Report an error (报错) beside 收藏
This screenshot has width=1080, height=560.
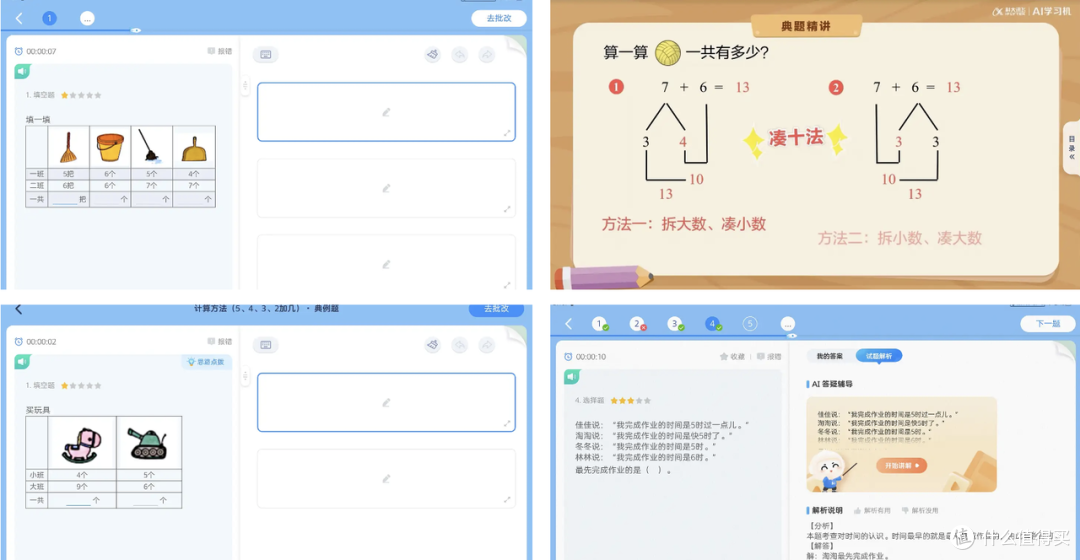click(769, 357)
